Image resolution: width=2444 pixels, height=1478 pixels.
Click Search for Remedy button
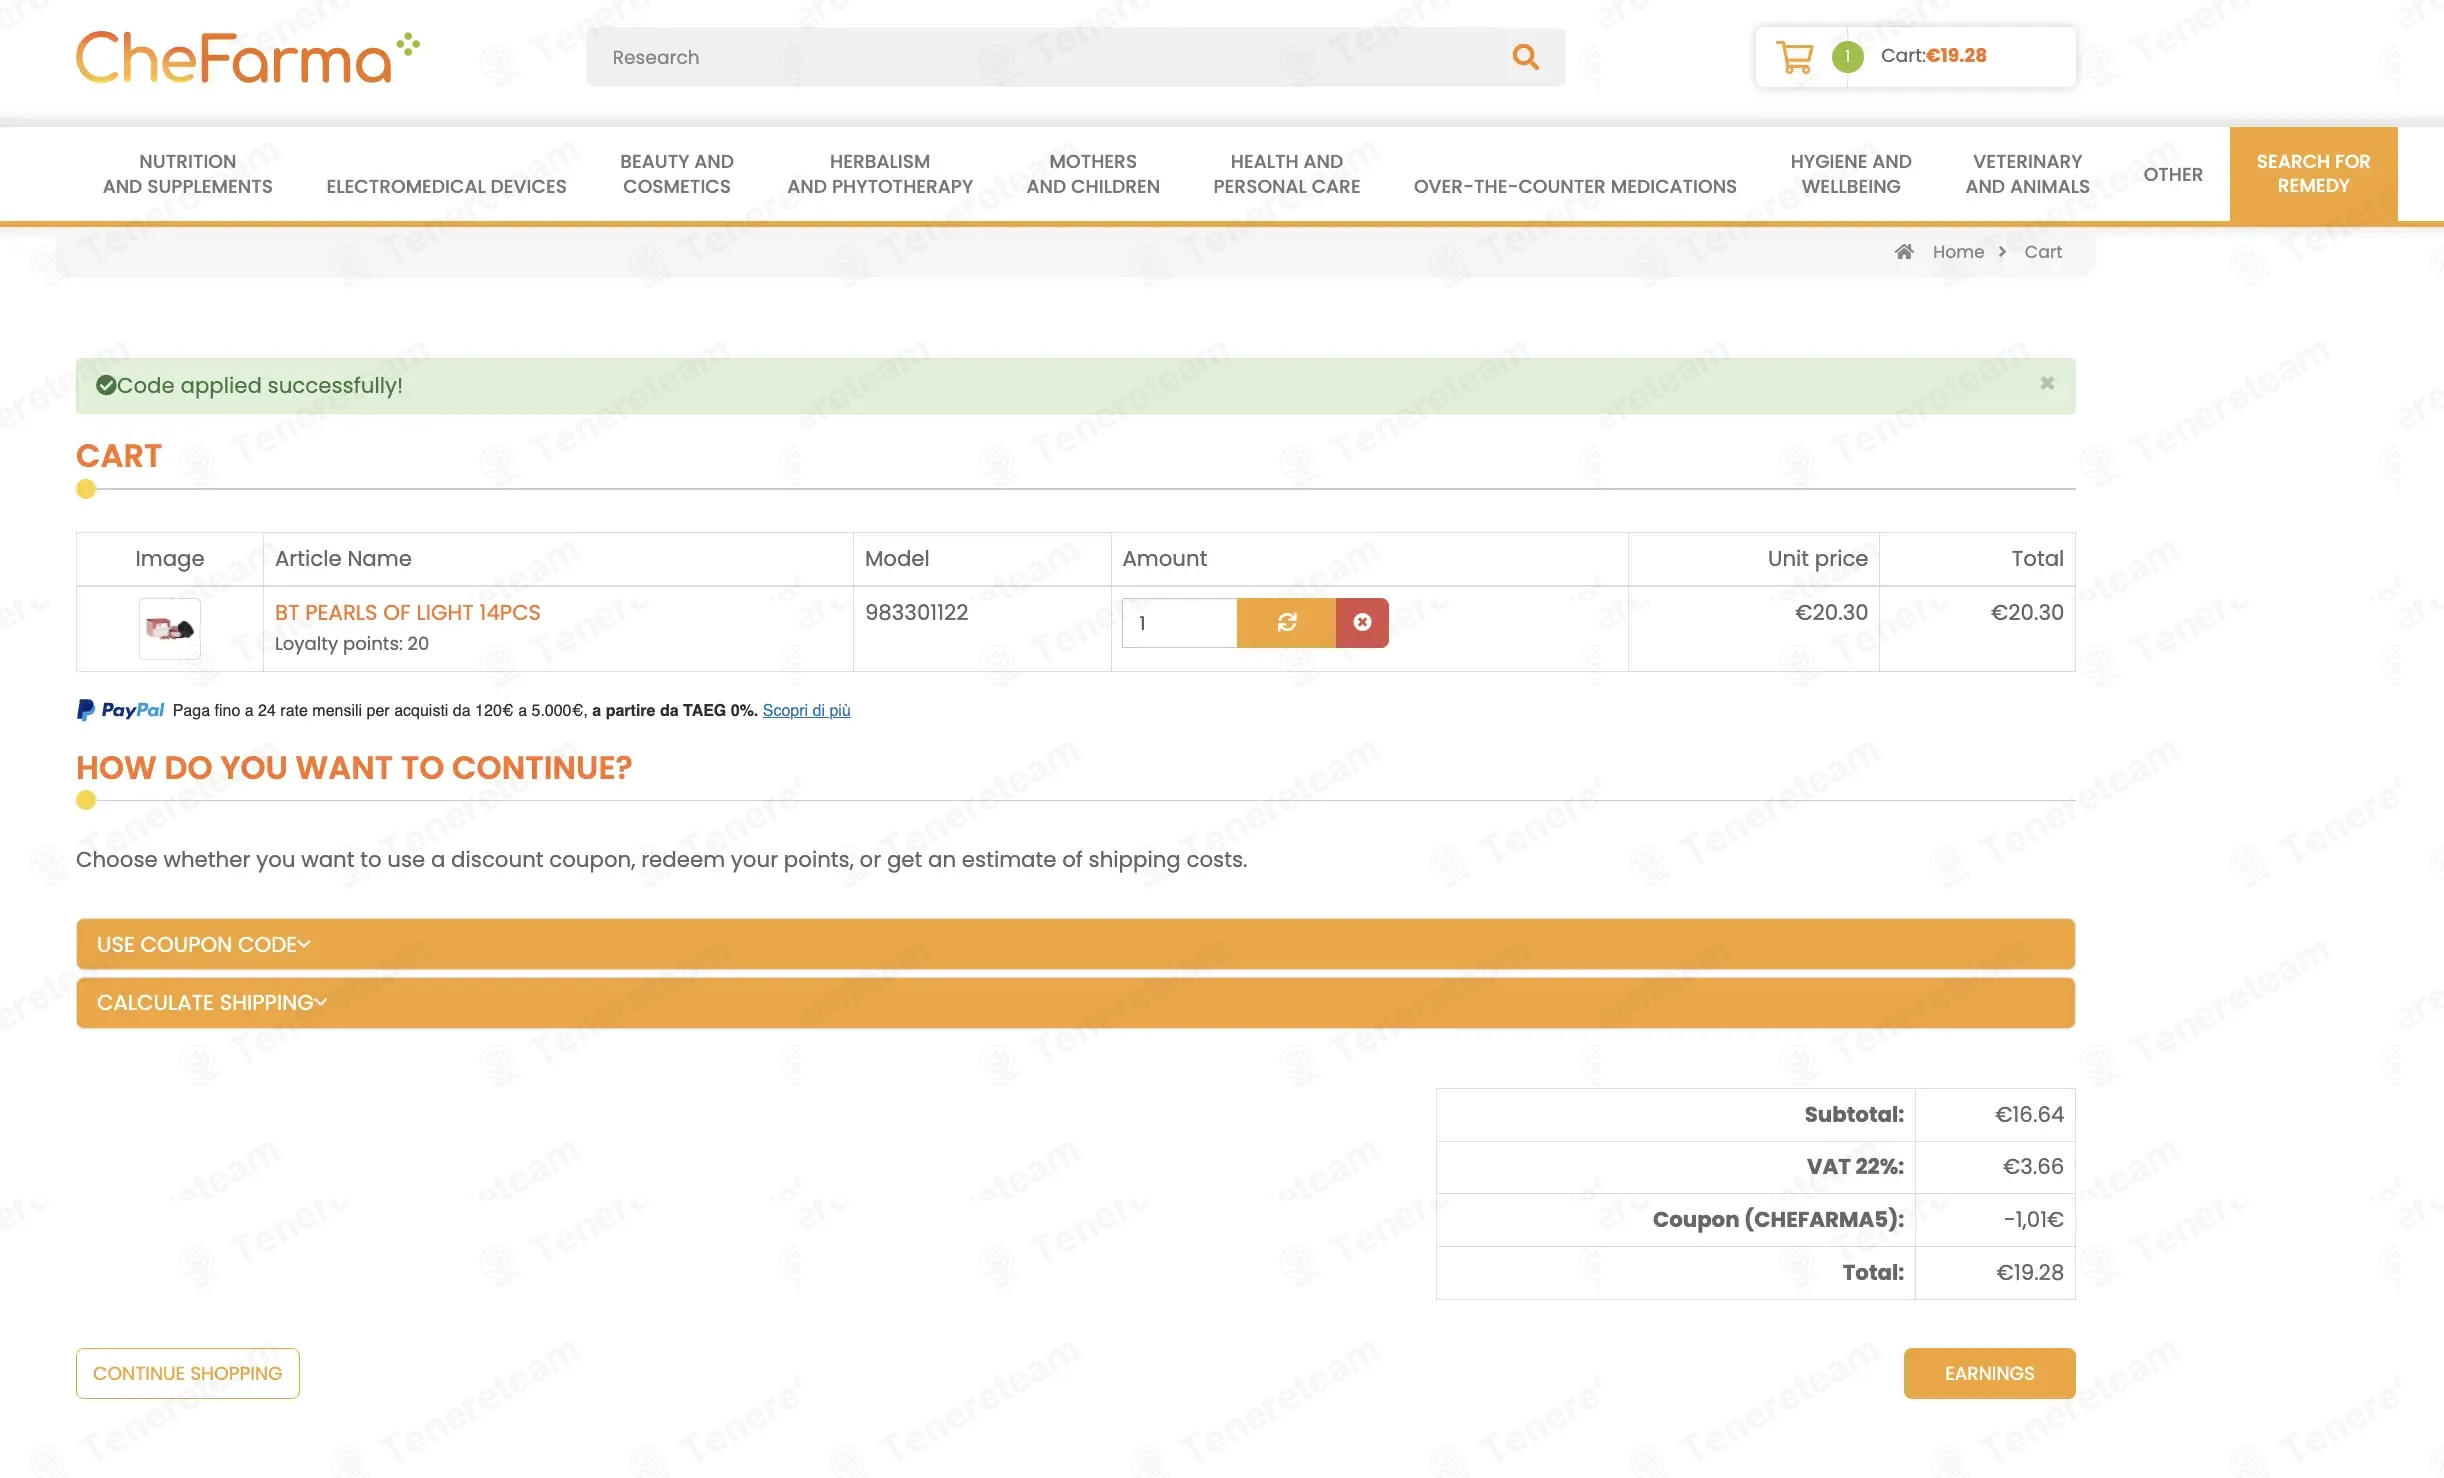coord(2313,174)
